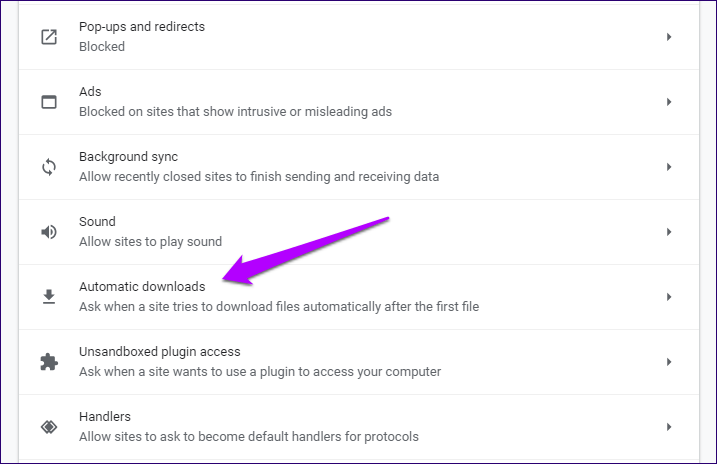Click the Handlers diamond icon
The width and height of the screenshot is (717, 464).
49,427
